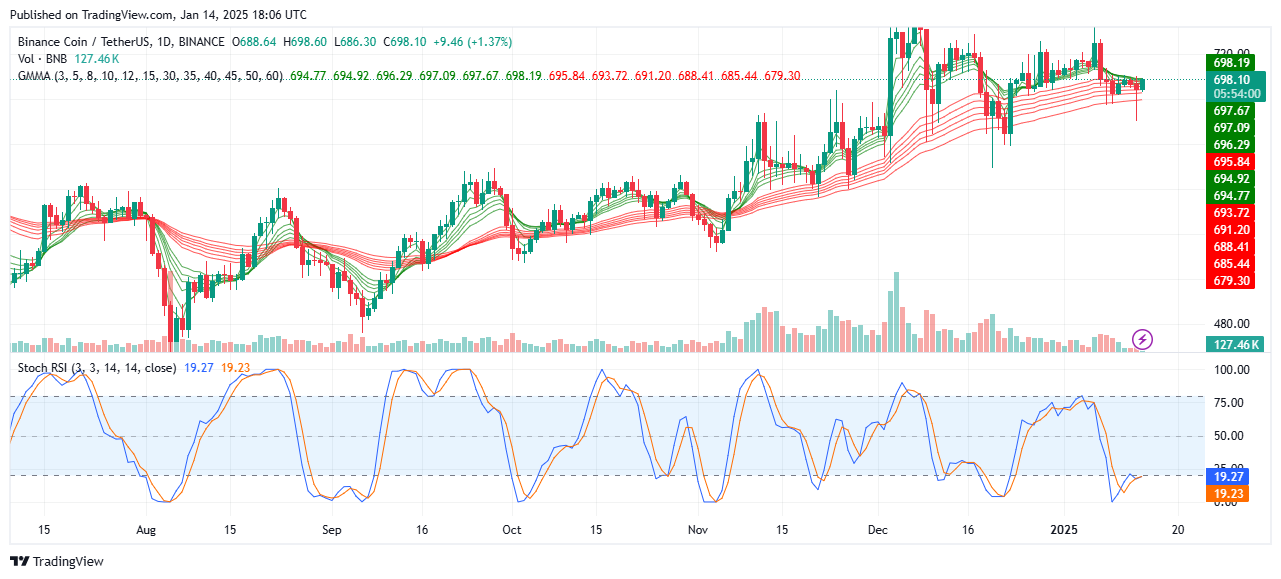Select the Stoch RSI indicator legend name

[97, 368]
